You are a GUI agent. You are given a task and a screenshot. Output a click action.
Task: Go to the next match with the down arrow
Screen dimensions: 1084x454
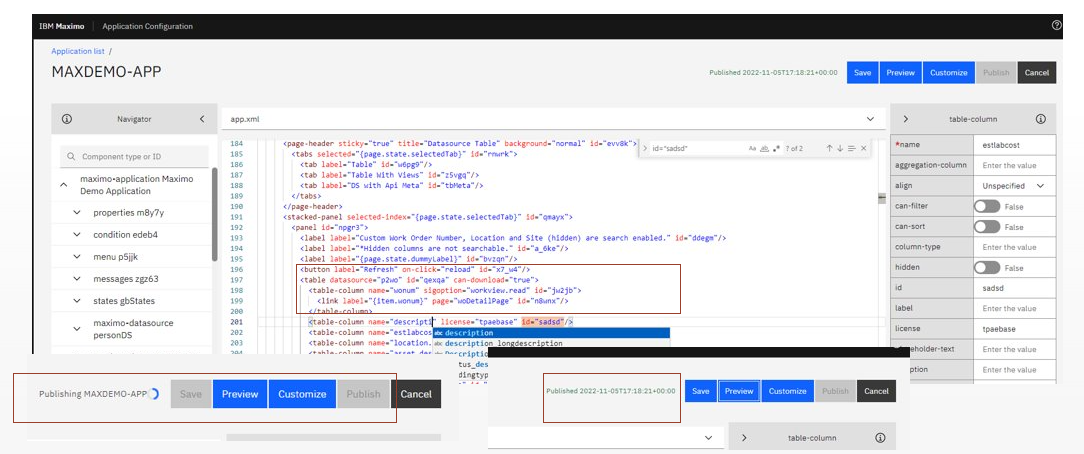pyautogui.click(x=840, y=149)
